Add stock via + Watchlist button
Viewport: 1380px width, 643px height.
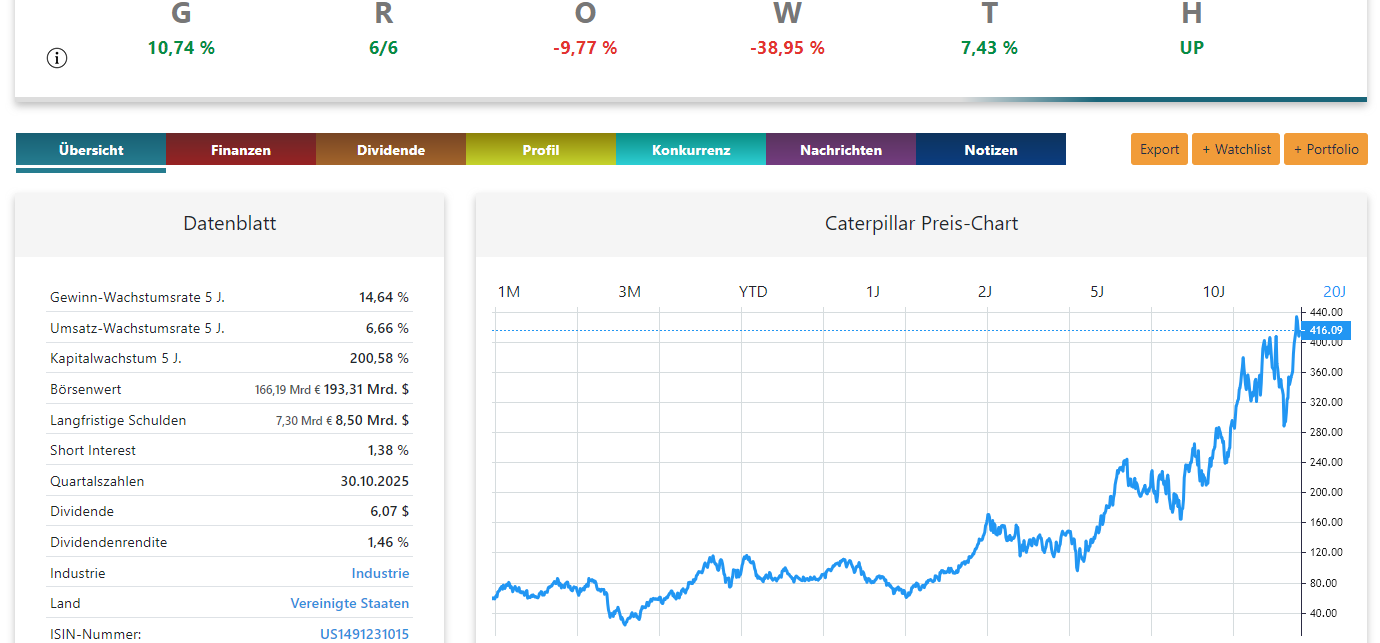coord(1236,149)
